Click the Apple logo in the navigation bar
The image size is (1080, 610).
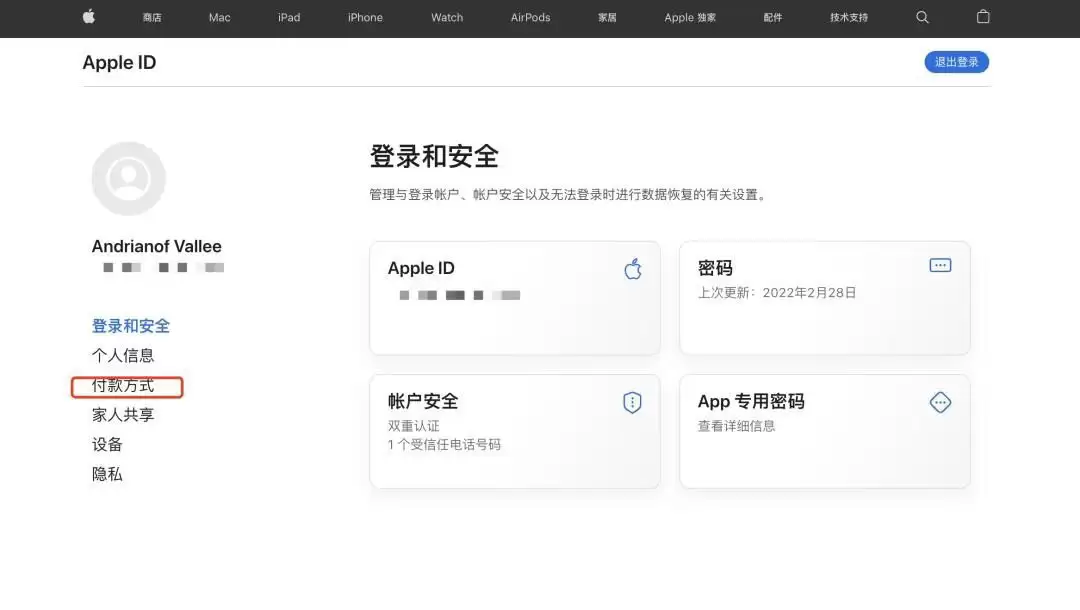click(x=88, y=17)
